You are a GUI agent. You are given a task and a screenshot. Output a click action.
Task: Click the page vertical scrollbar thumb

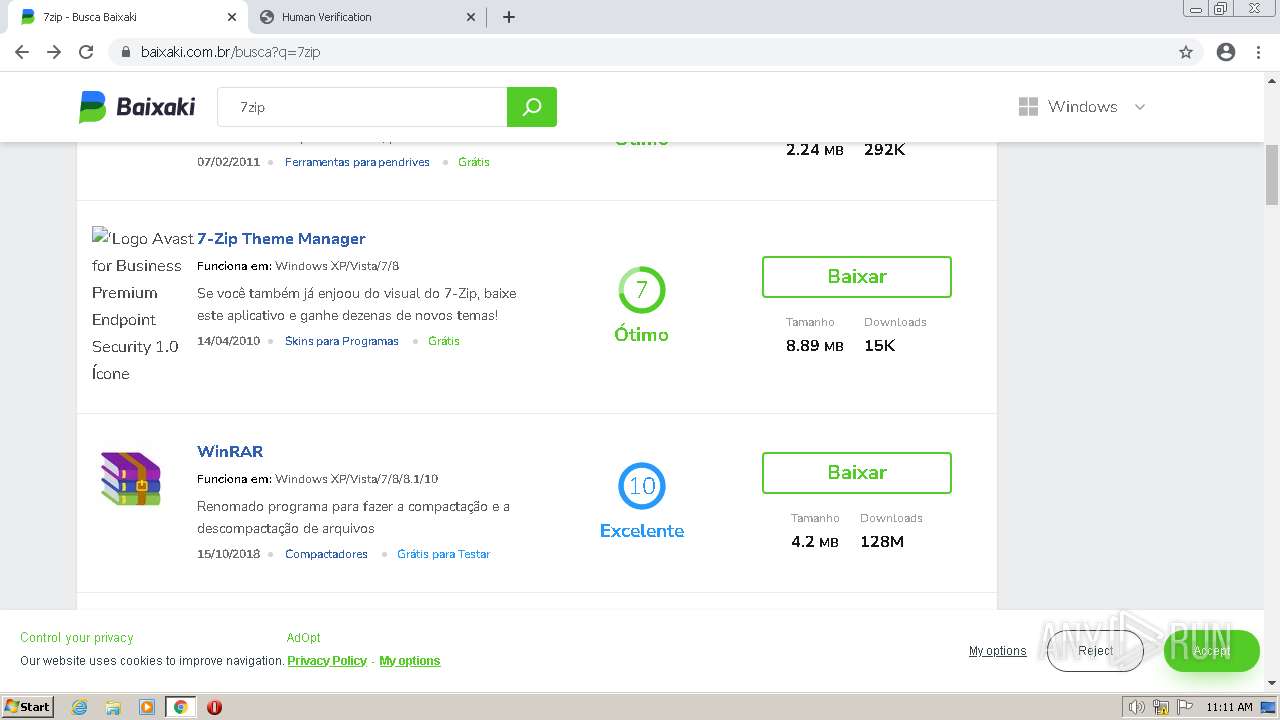point(1272,174)
